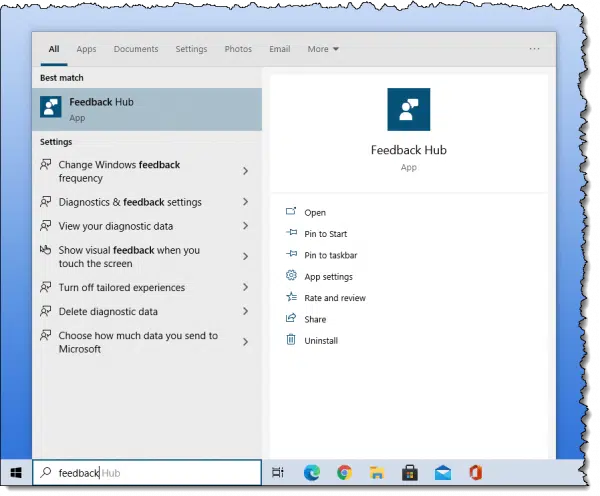The image size is (600, 496).
Task: Expand View your diagnostic data chevron
Action: (246, 226)
